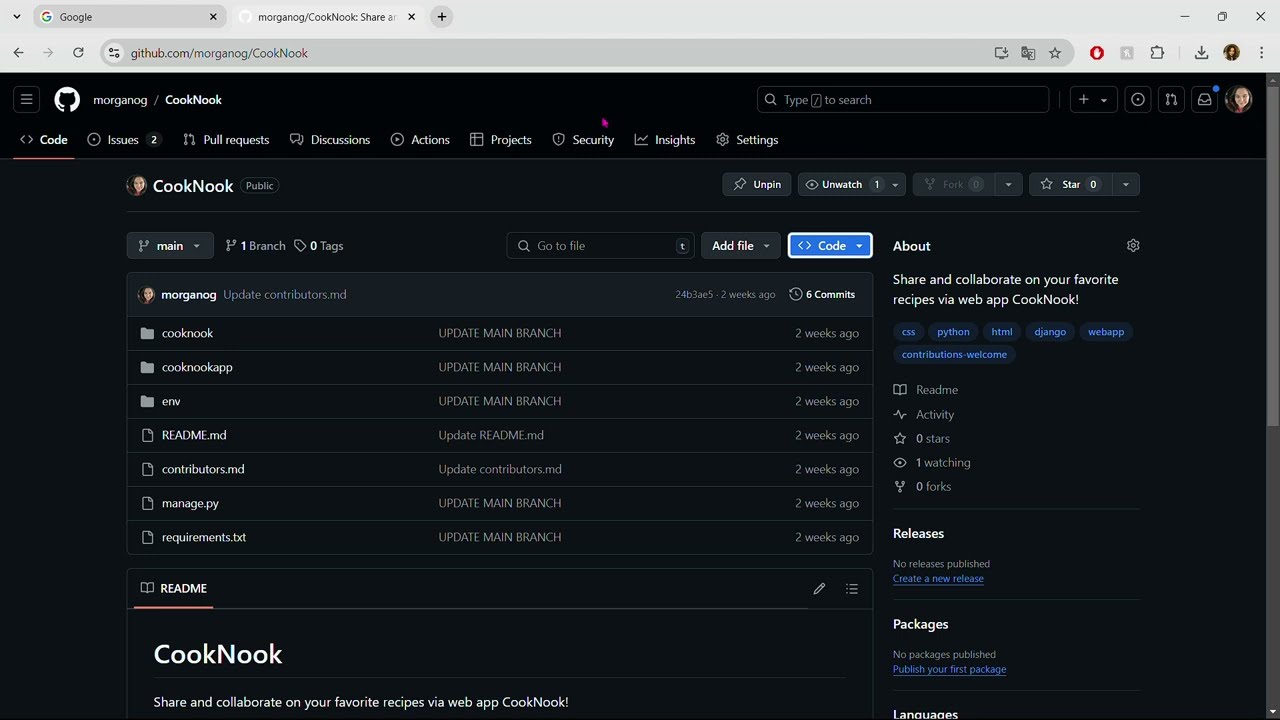View the 0 Tags link

click(x=318, y=246)
